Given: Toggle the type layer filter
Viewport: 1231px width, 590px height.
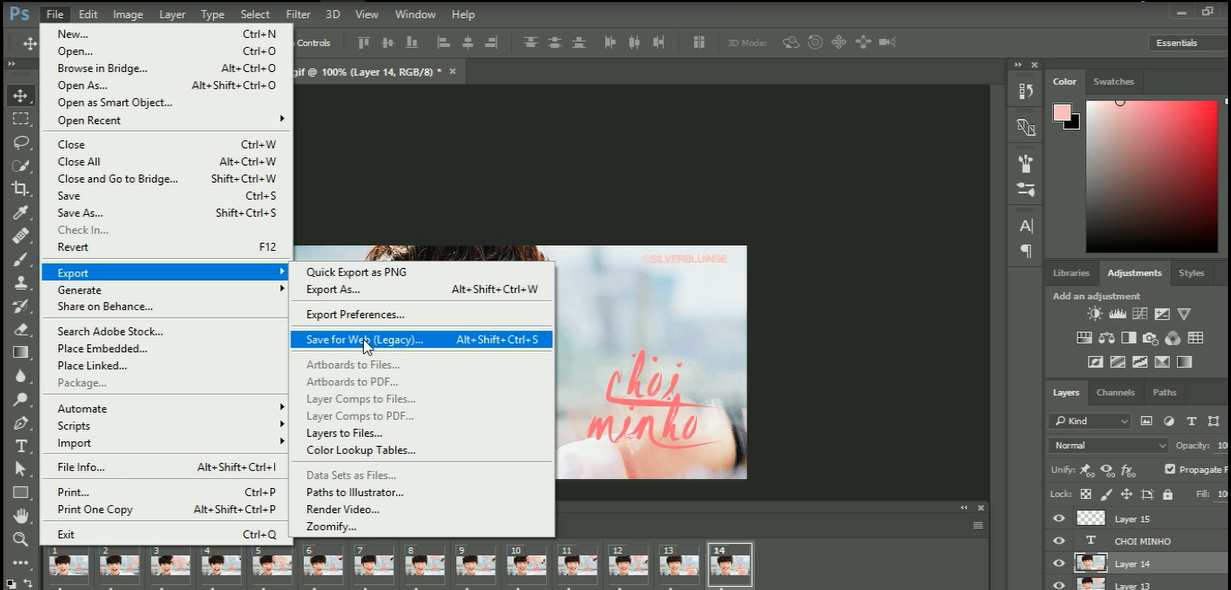Looking at the screenshot, I should coord(1191,421).
